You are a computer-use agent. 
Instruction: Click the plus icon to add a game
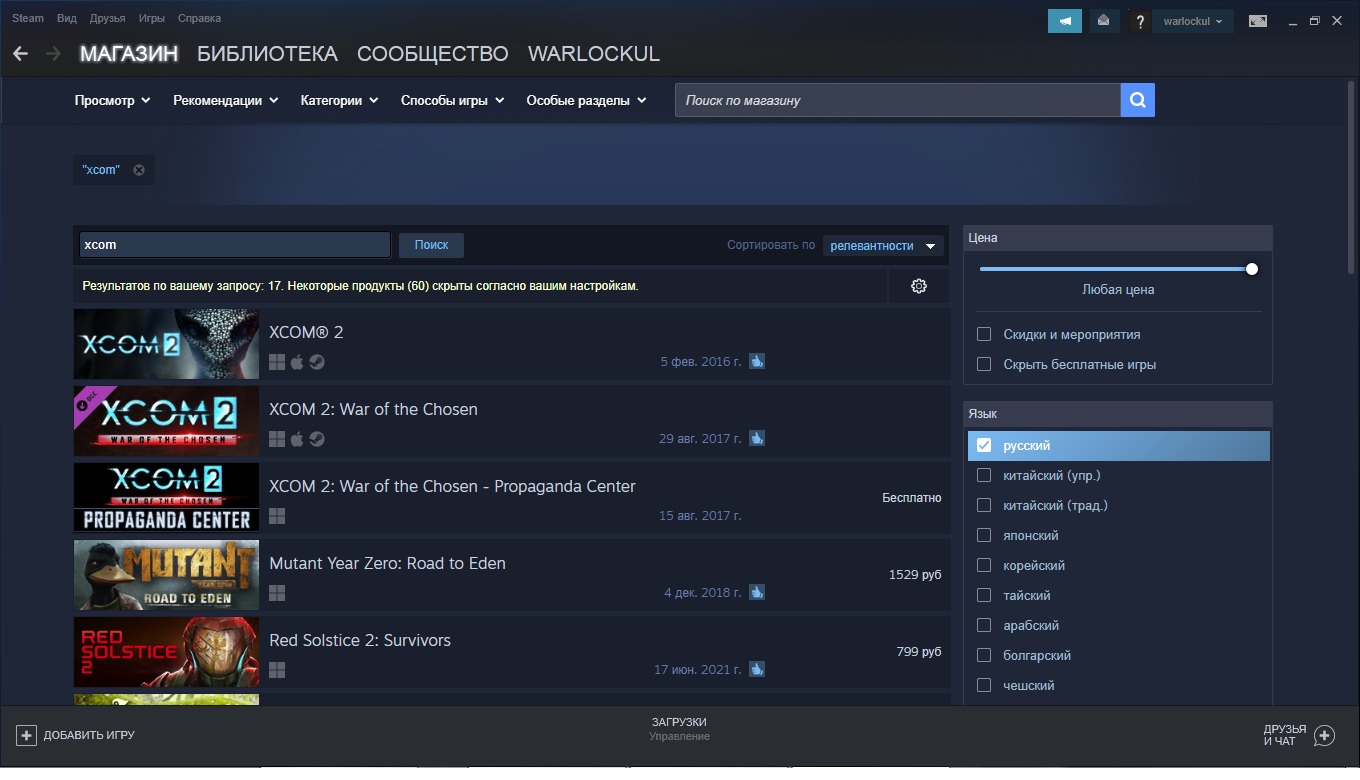[x=26, y=735]
